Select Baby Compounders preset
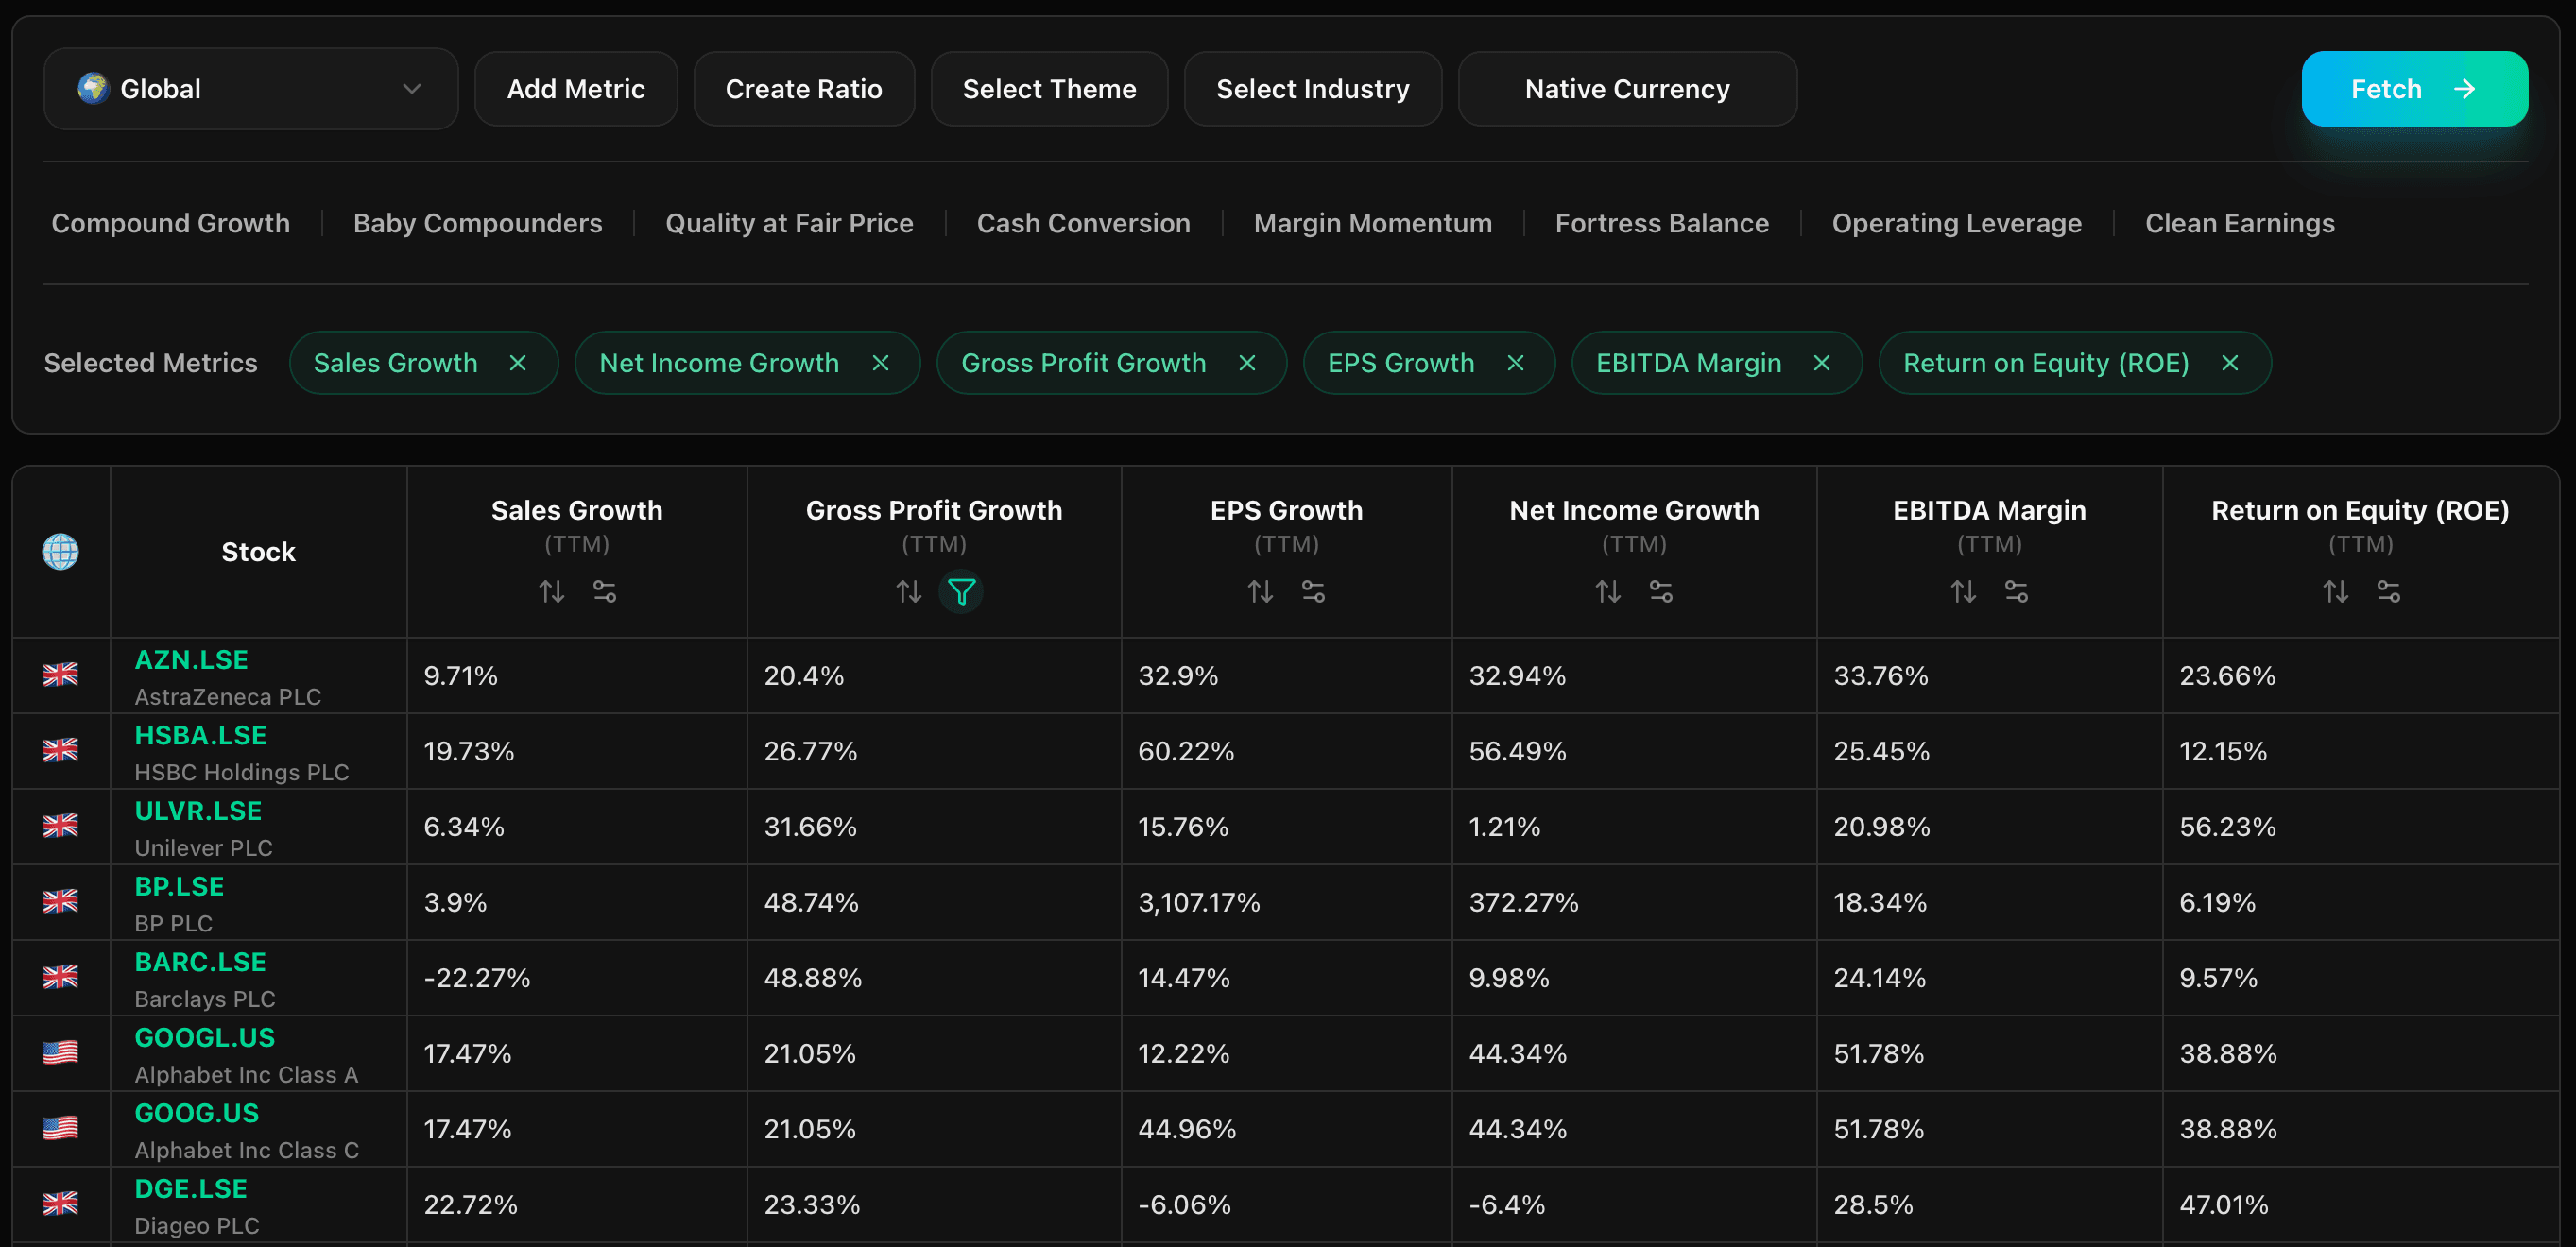The width and height of the screenshot is (2576, 1247). point(478,223)
